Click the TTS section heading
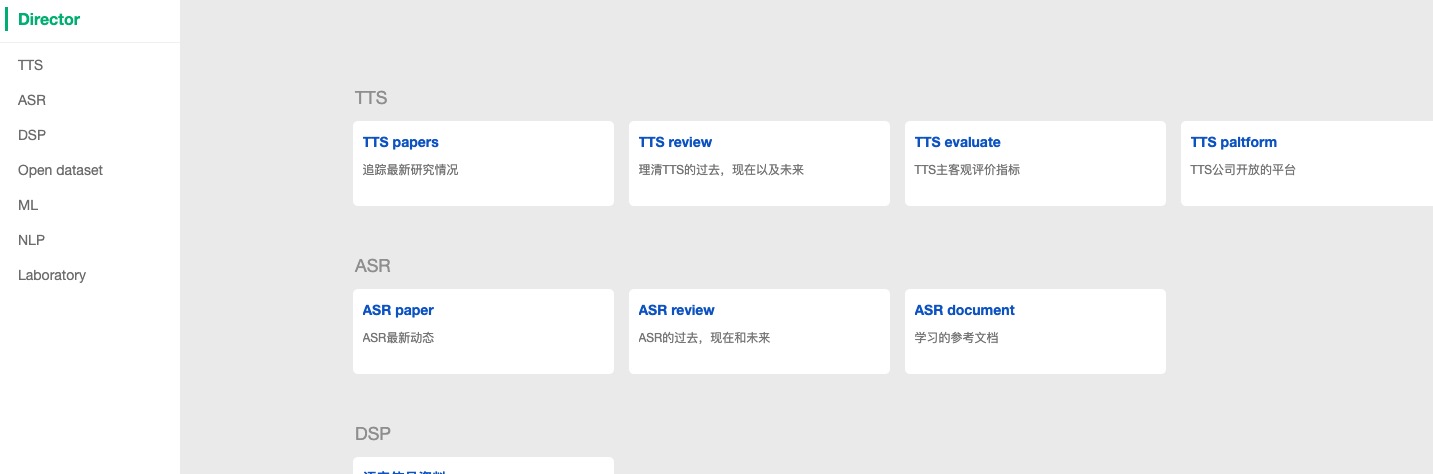 pos(371,98)
